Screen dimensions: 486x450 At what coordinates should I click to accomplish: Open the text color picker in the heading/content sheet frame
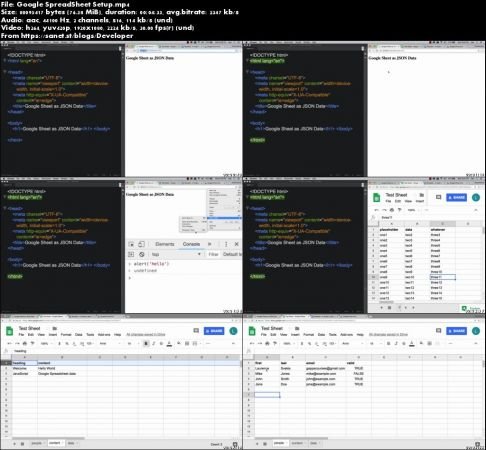click(x=169, y=343)
